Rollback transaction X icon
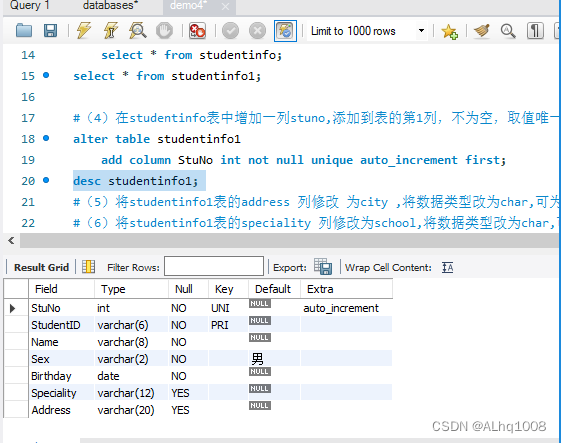Viewport: 561px width, 443px height. (x=257, y=31)
